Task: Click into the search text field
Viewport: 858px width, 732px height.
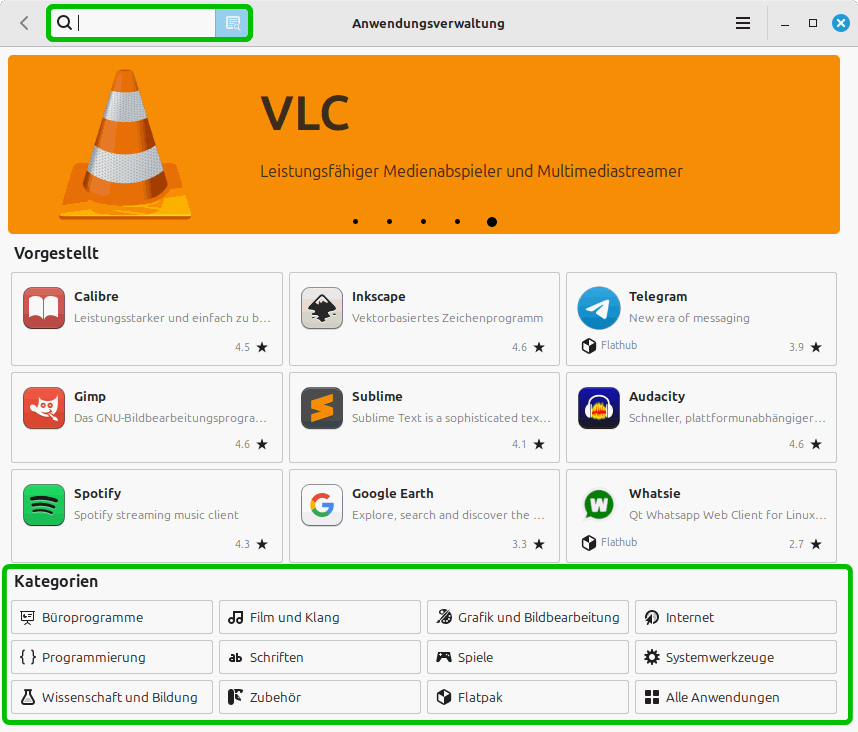Action: [x=145, y=23]
